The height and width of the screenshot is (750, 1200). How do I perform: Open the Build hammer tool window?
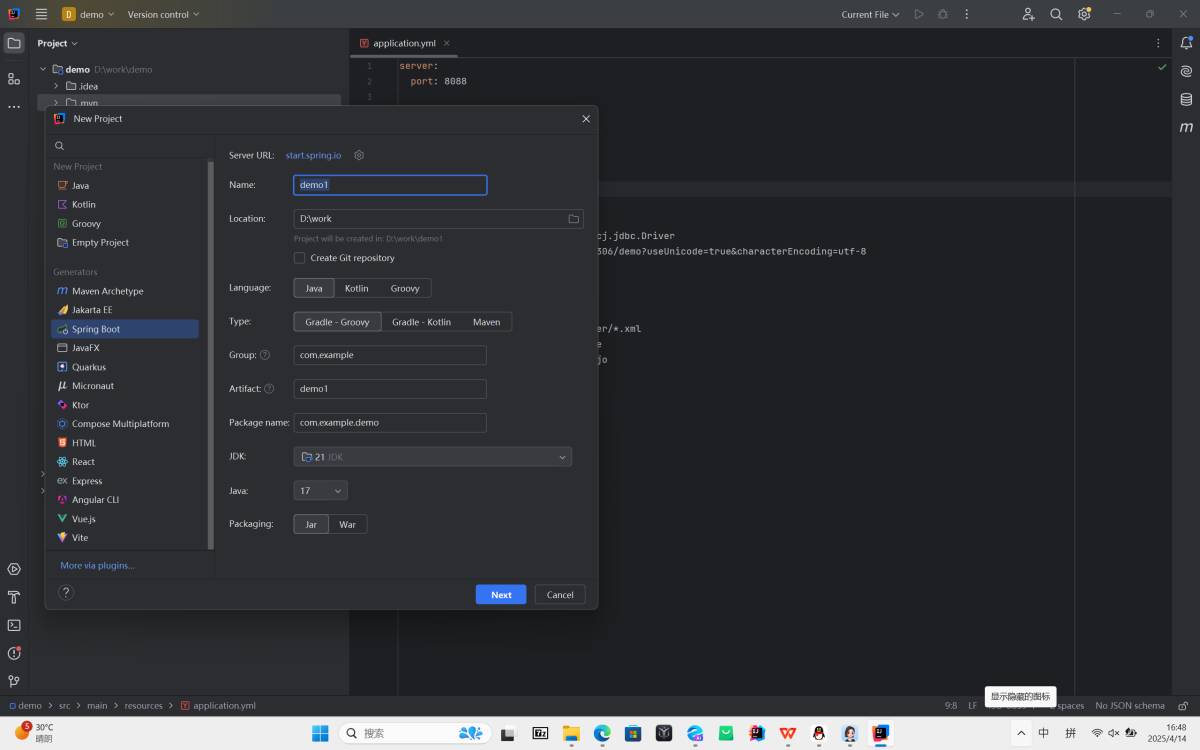click(x=14, y=597)
